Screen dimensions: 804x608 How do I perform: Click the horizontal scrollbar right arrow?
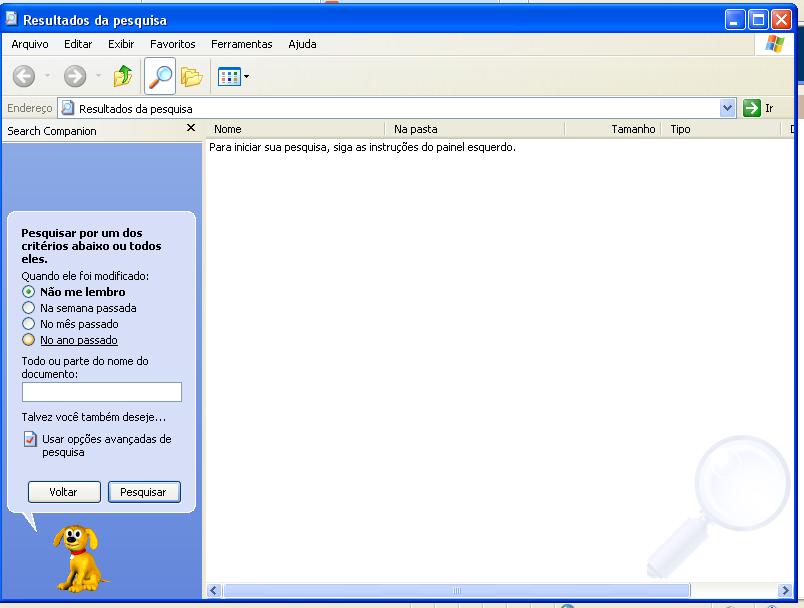point(785,591)
